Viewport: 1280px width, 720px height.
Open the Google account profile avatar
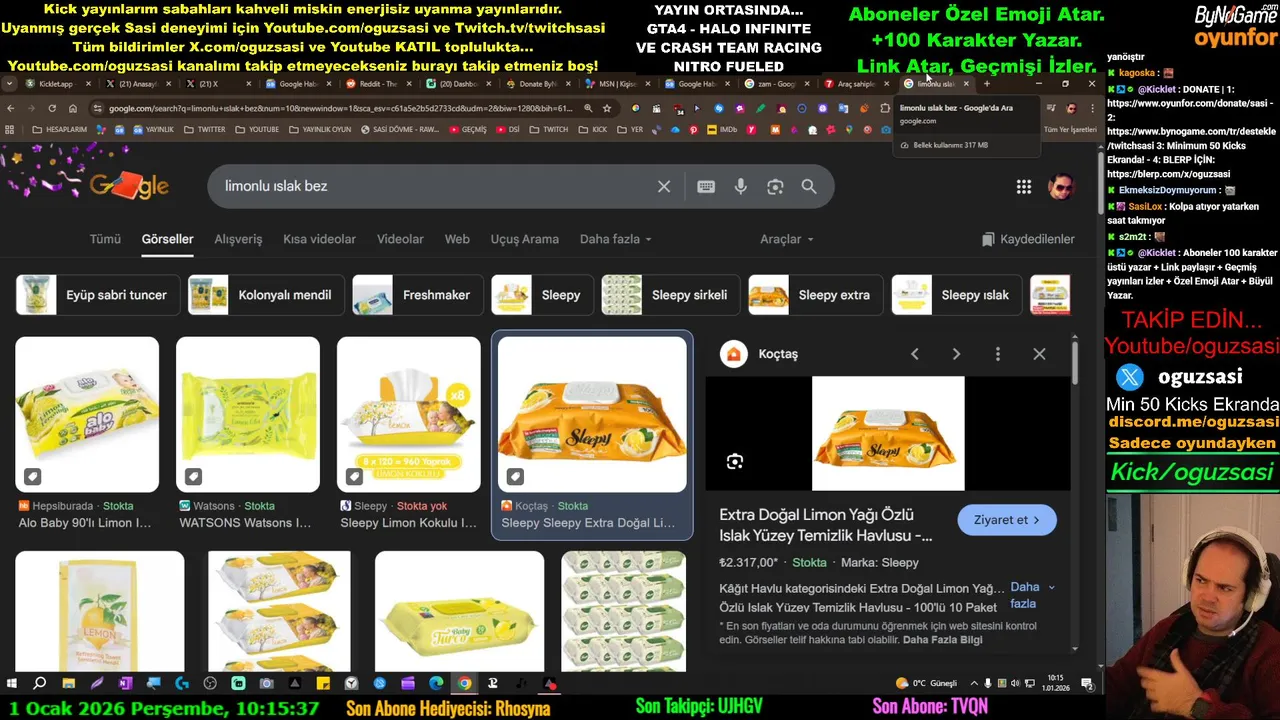[x=1061, y=186]
